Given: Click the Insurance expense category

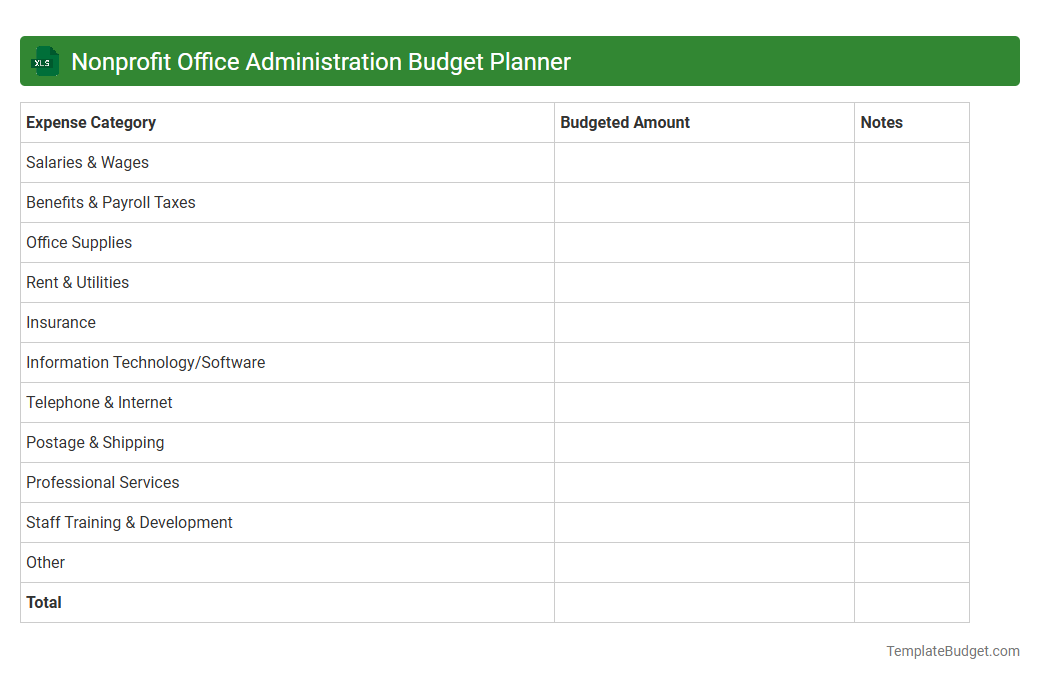Looking at the screenshot, I should [x=61, y=322].
